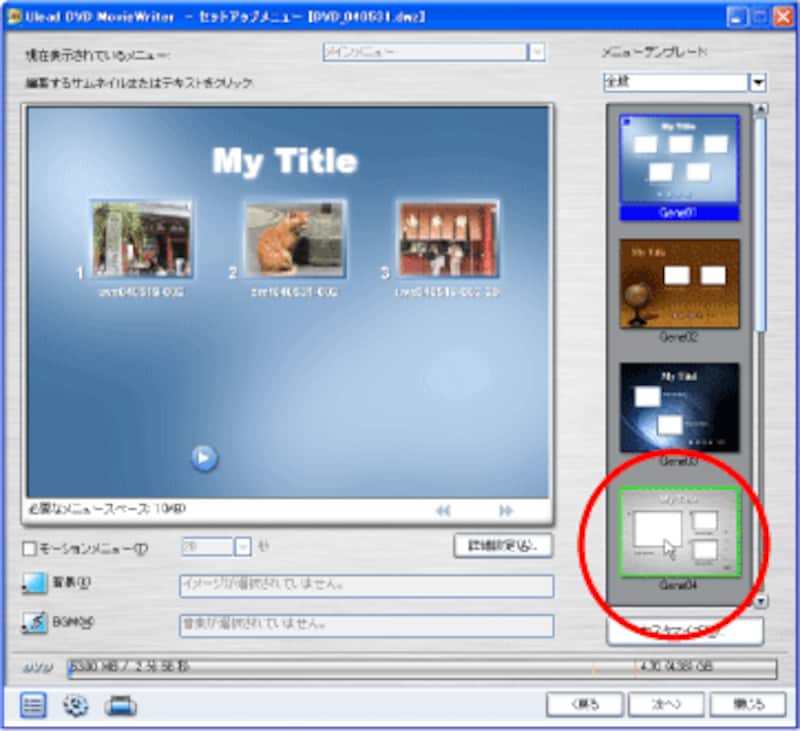800x731 pixels.
Task: Enable the motion menu checkbox
Action: [29, 548]
